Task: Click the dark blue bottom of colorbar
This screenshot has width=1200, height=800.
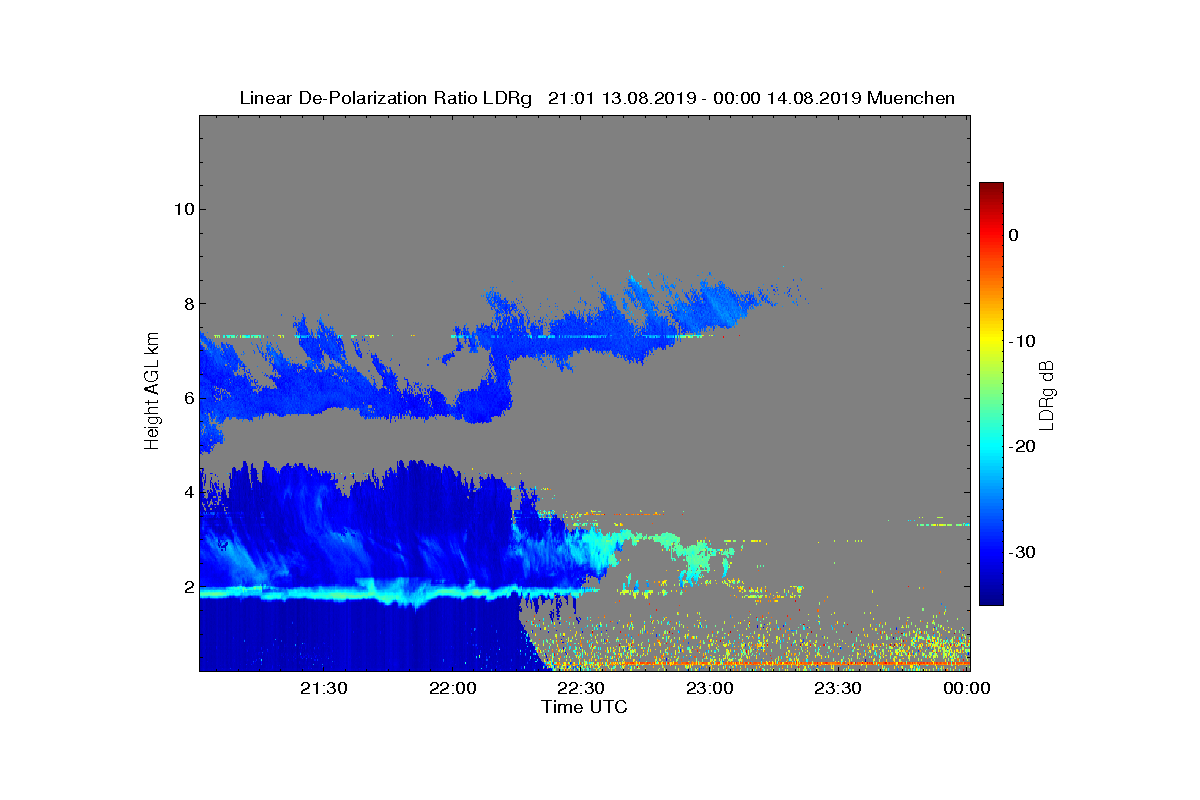Action: pyautogui.click(x=991, y=597)
